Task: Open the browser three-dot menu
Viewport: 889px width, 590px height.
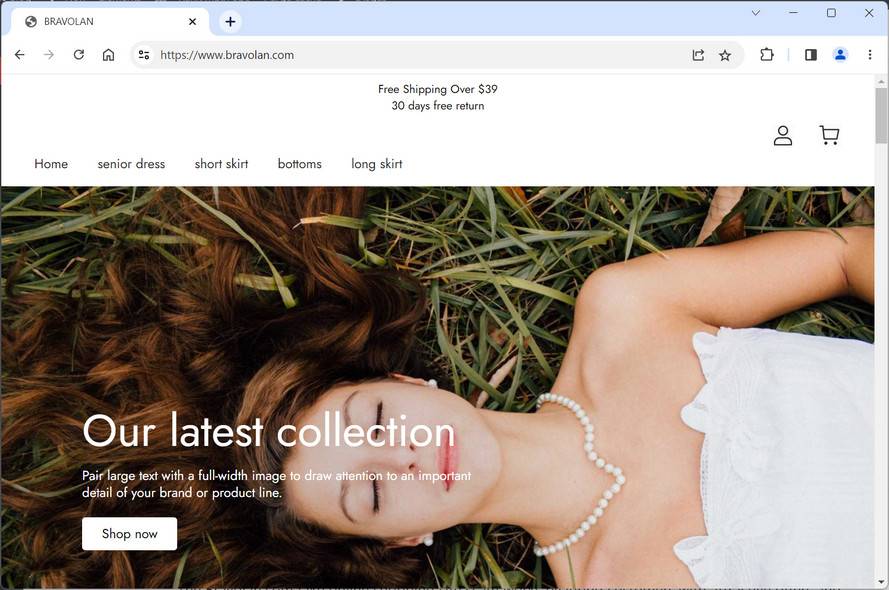Action: tap(870, 55)
